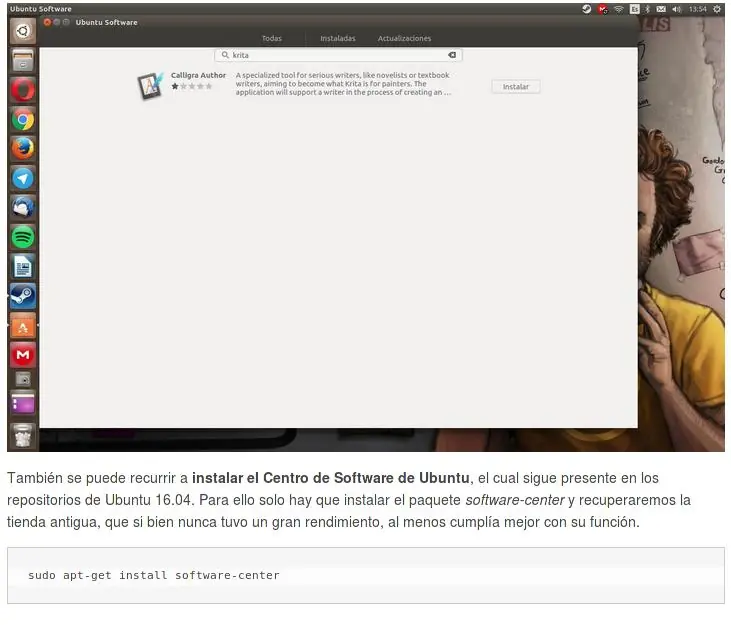
Task: Open Telegram from the dock
Action: pyautogui.click(x=22, y=178)
